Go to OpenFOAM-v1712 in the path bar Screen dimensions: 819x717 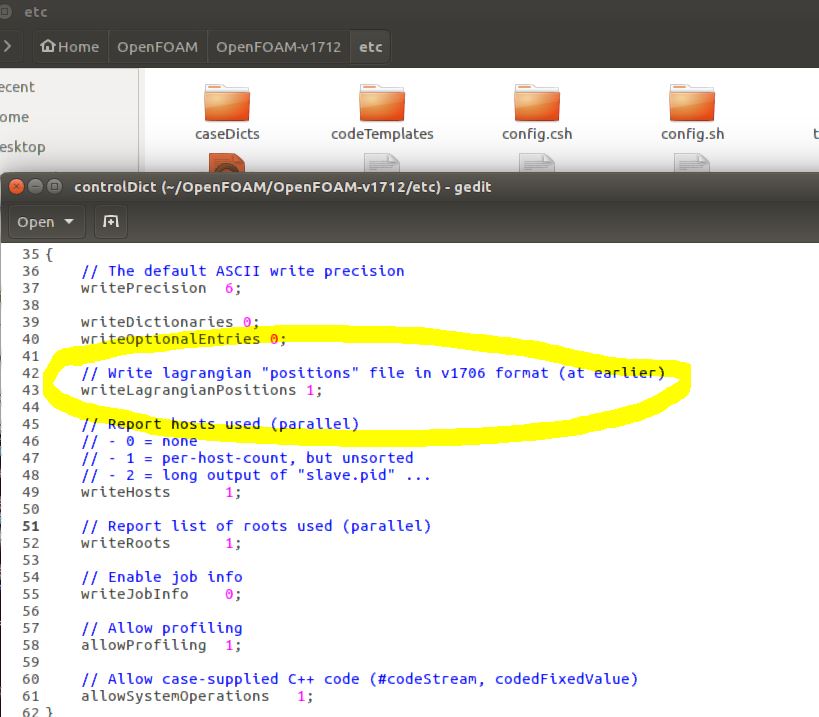278,47
